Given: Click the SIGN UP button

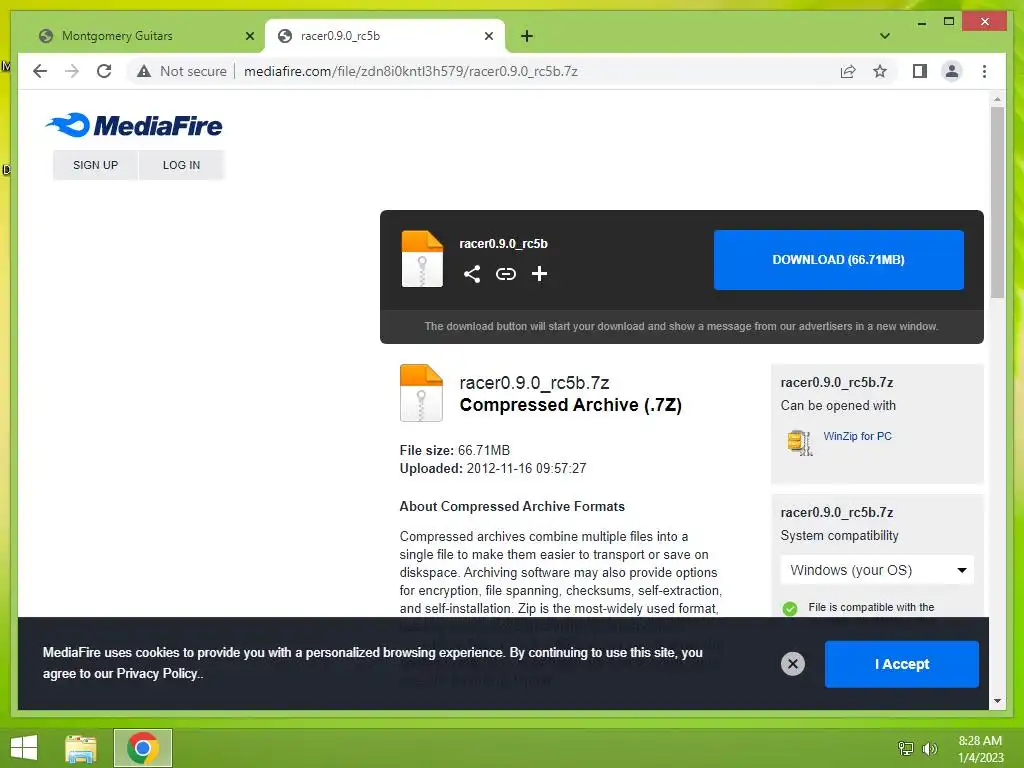Looking at the screenshot, I should (x=95, y=165).
